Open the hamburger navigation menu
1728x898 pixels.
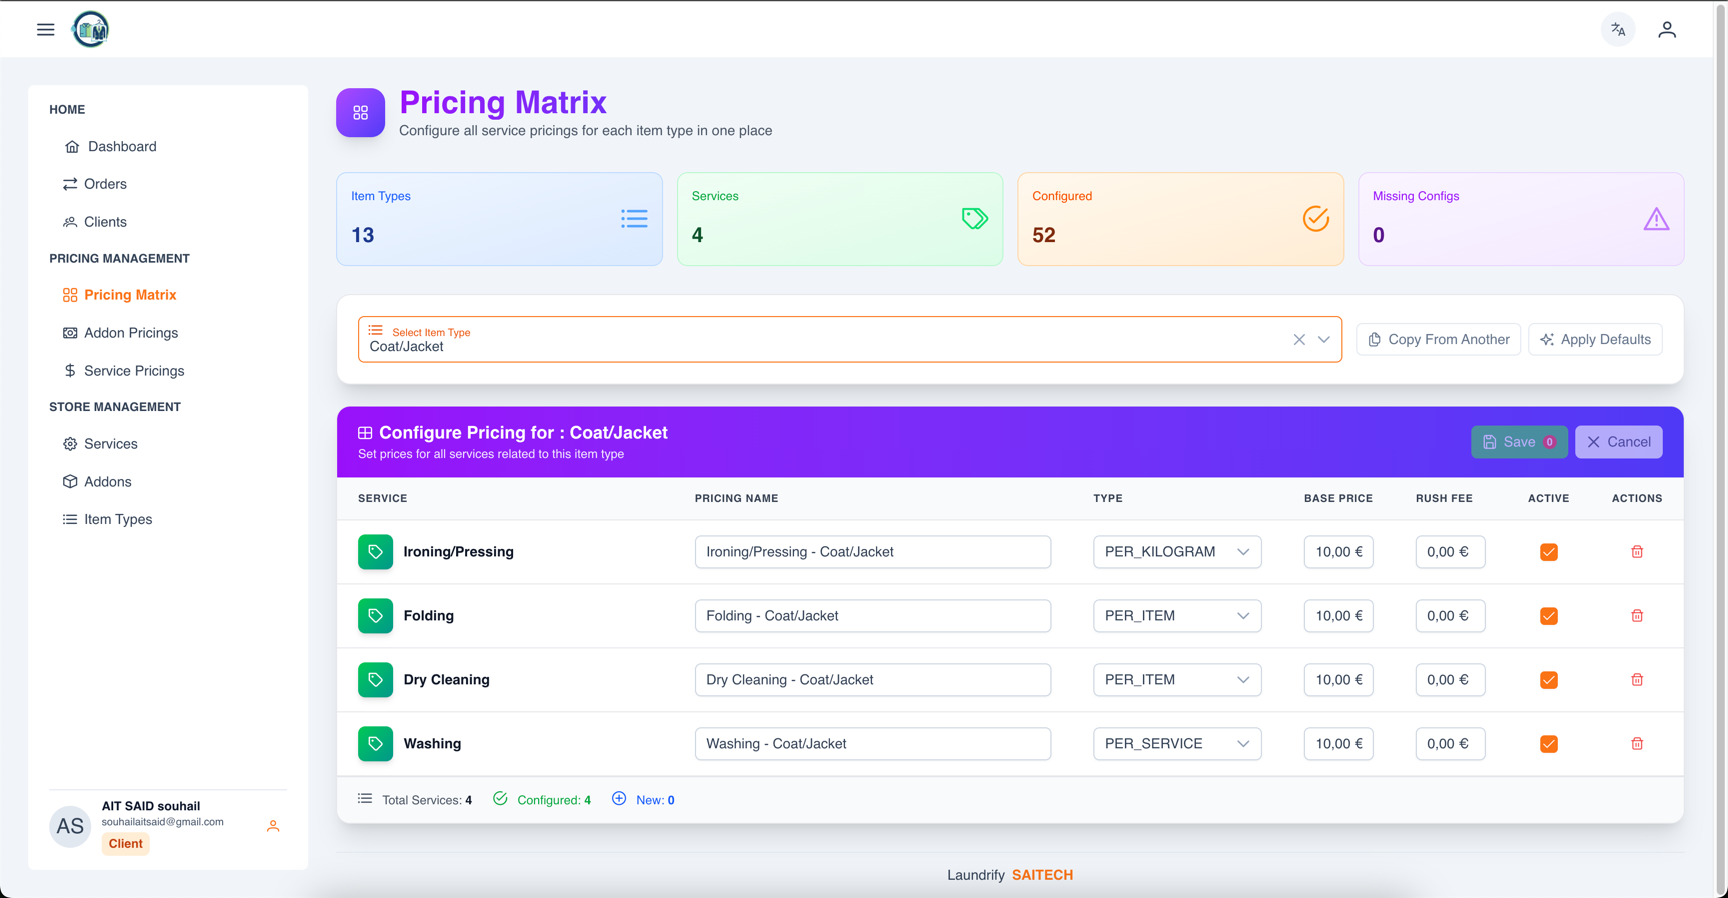46,29
